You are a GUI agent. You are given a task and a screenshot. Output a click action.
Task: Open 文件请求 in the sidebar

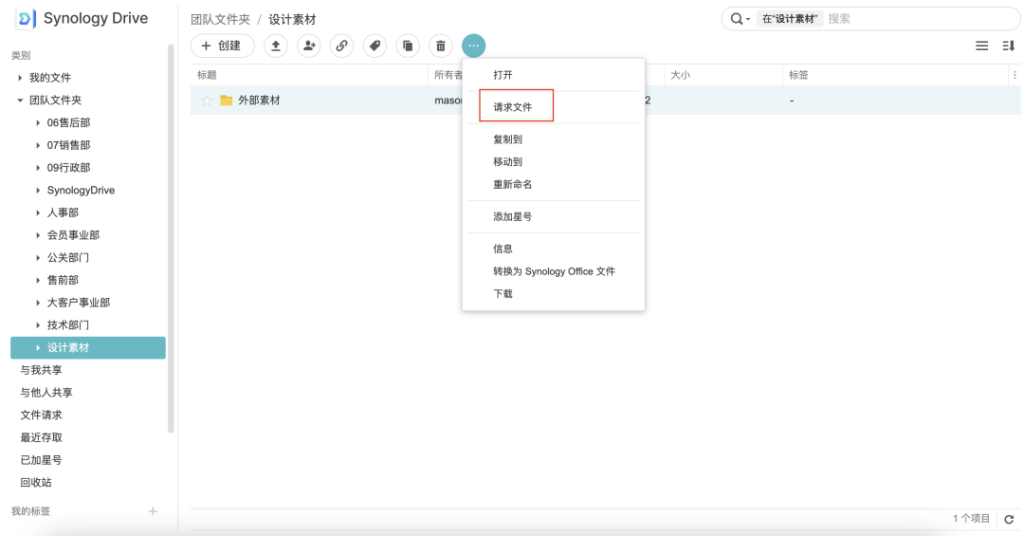pos(41,415)
